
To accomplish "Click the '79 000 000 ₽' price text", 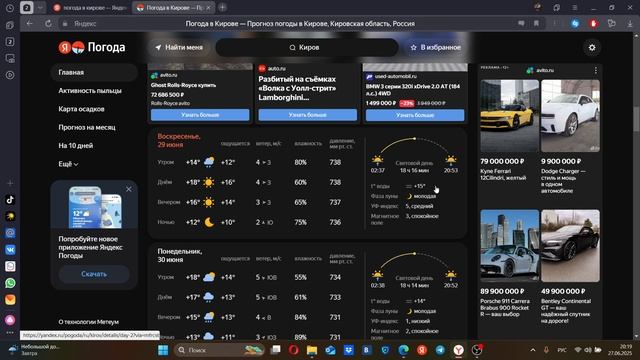I will pos(502,161).
